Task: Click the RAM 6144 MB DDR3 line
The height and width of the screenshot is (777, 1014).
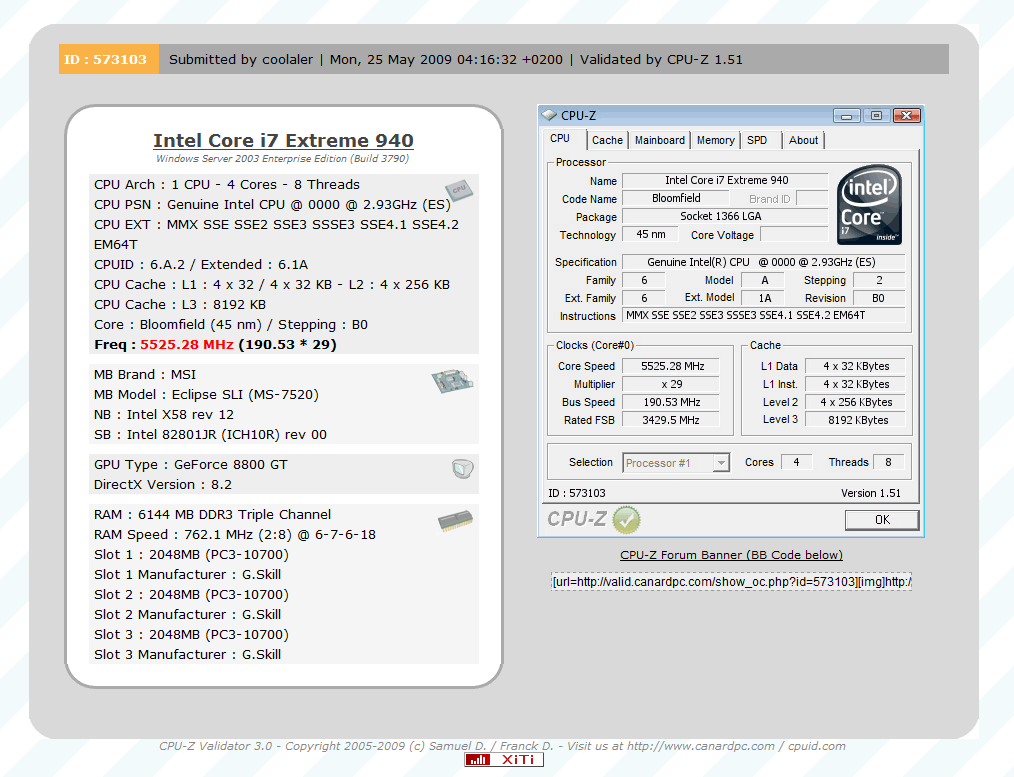Action: (x=212, y=515)
